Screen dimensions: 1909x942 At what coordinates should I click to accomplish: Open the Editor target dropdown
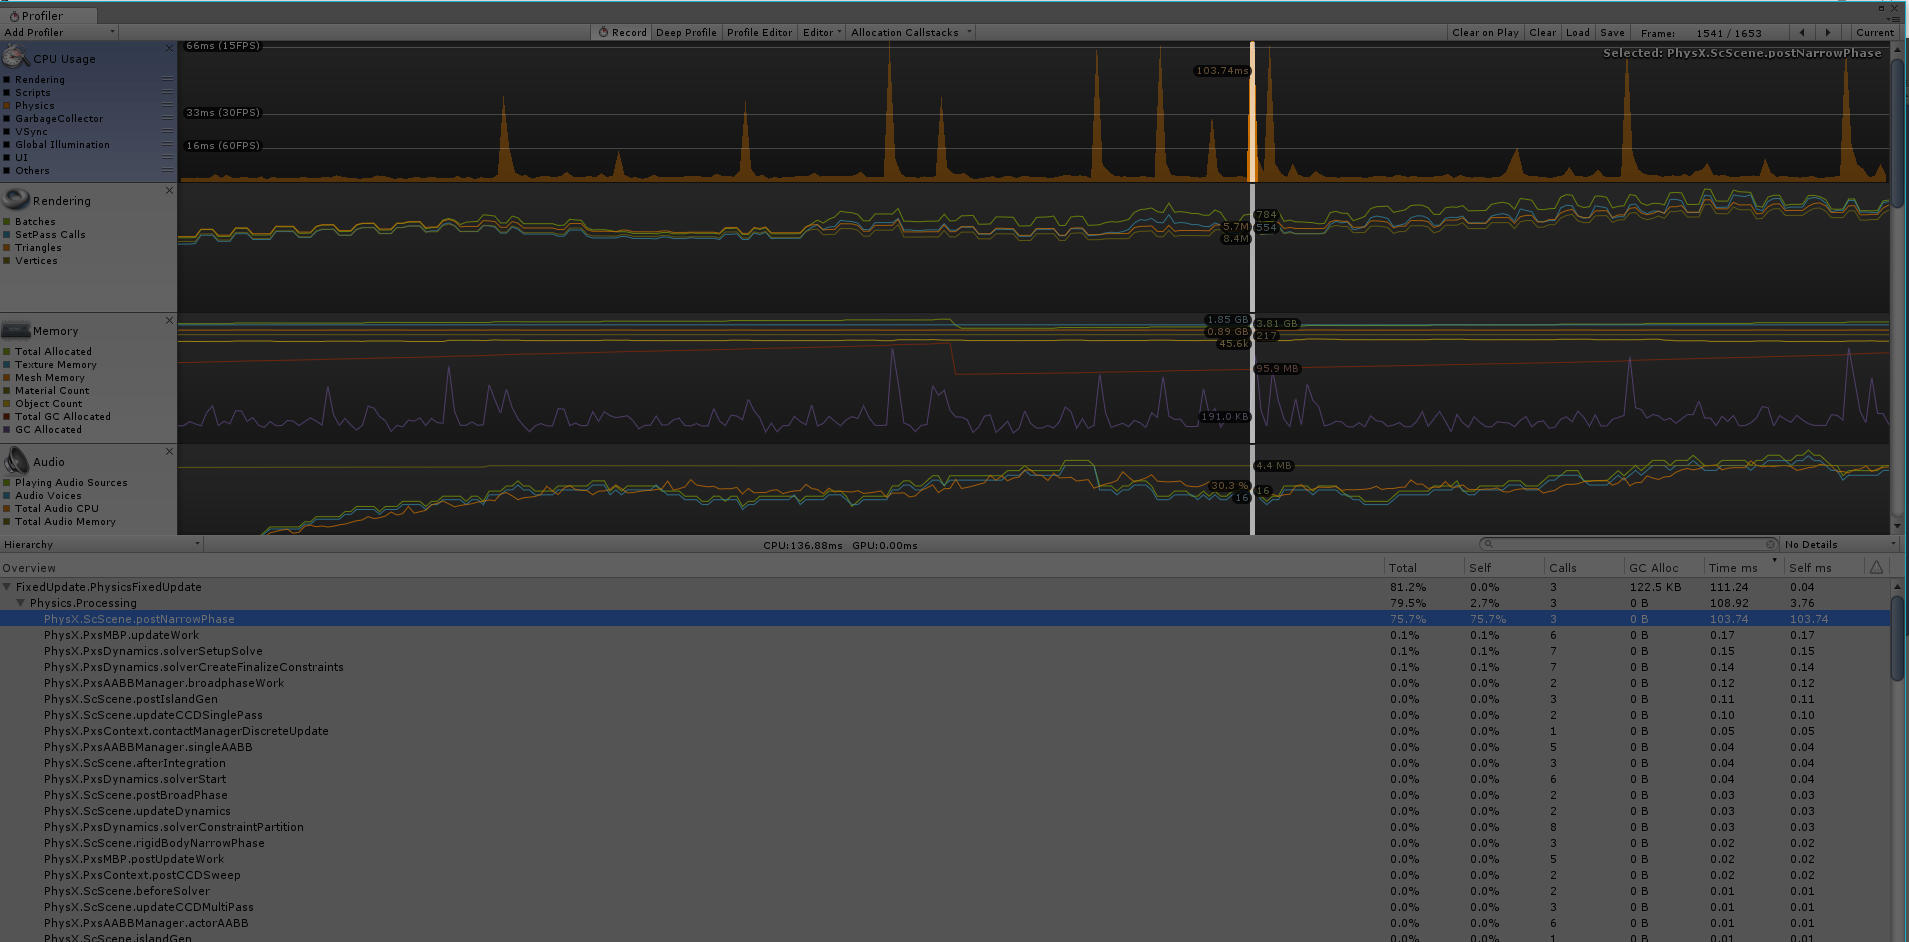(x=822, y=32)
